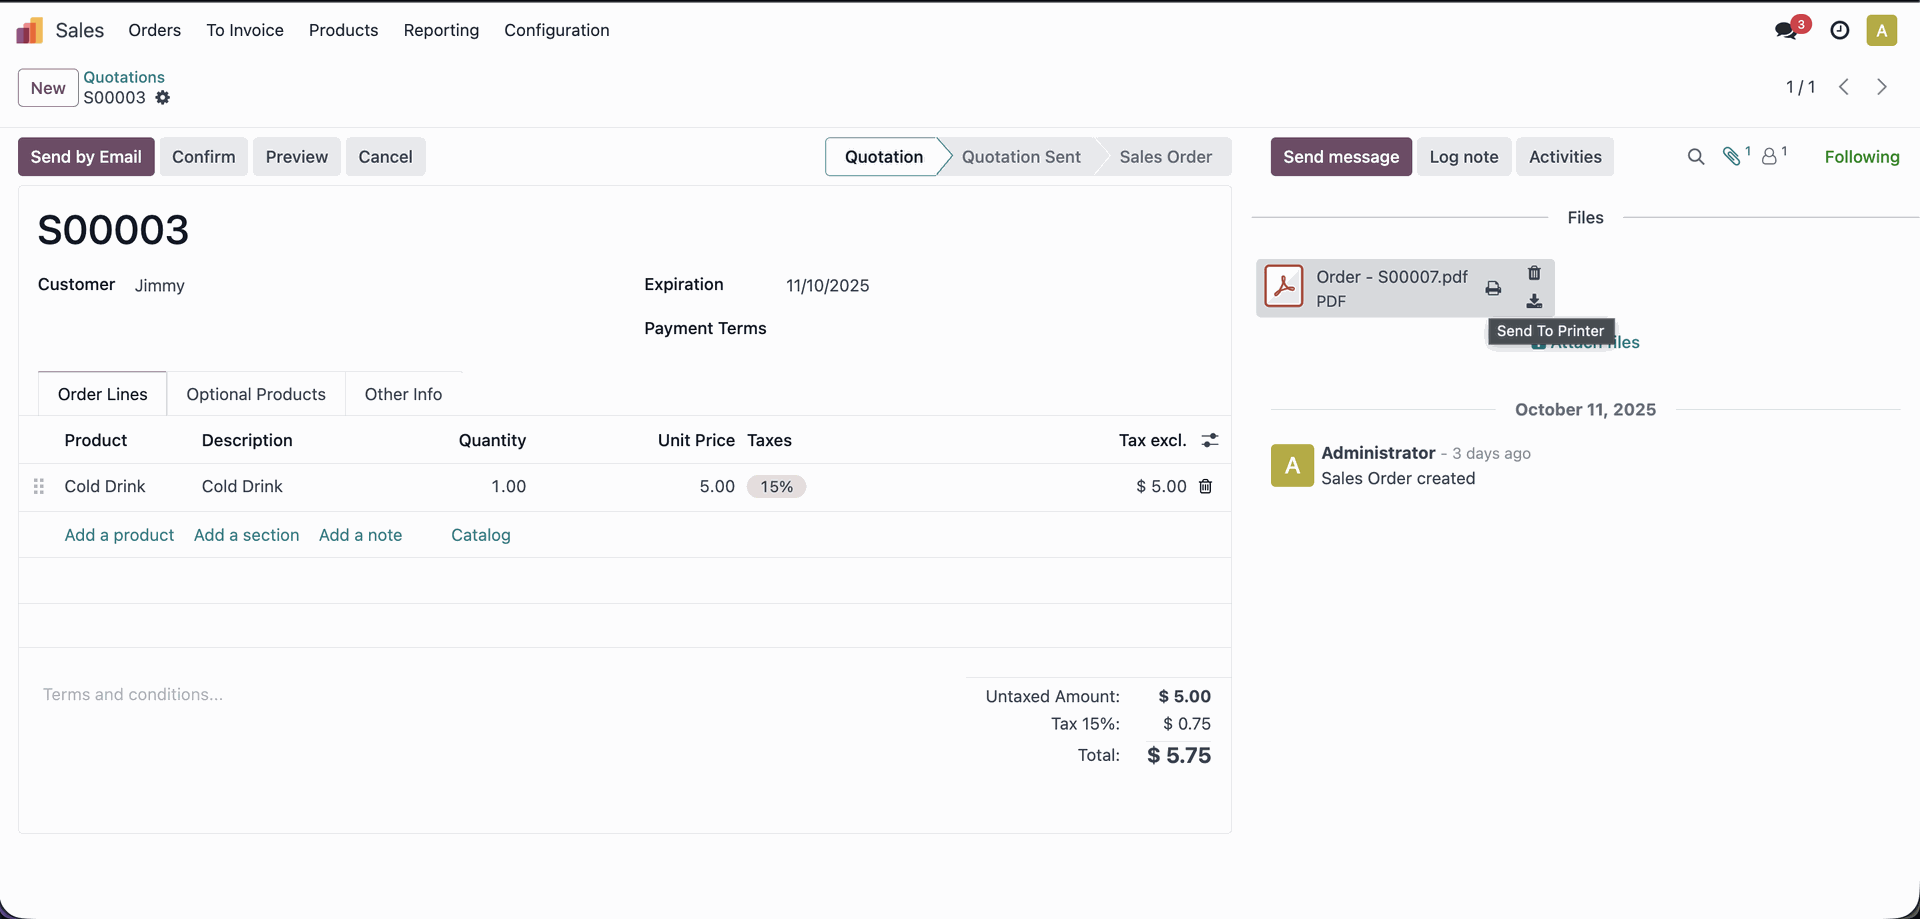Toggle the Following subscription status
This screenshot has height=919, width=1920.
(1861, 157)
